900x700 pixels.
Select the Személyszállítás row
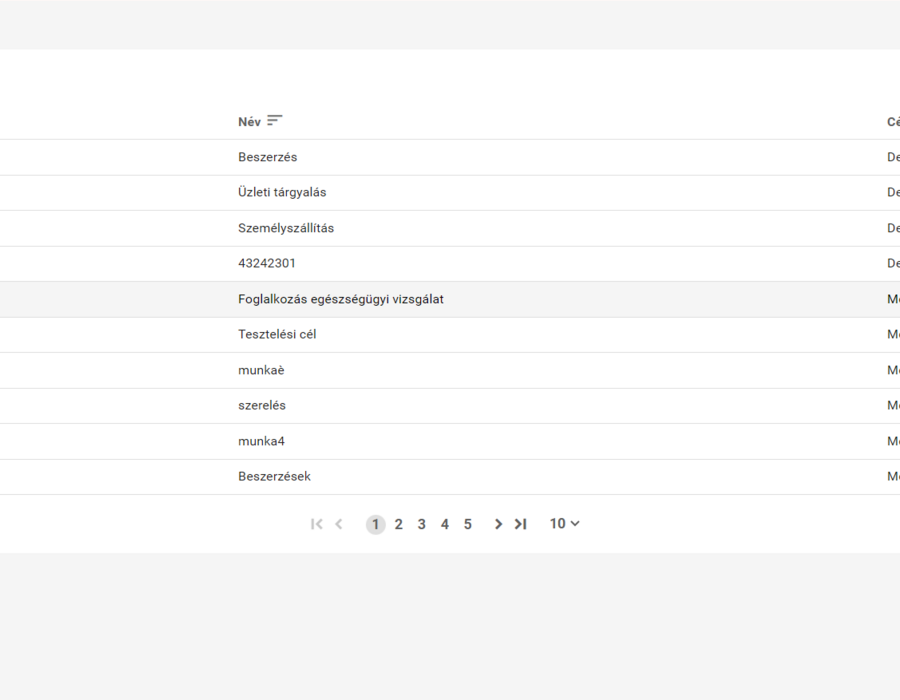click(450, 228)
